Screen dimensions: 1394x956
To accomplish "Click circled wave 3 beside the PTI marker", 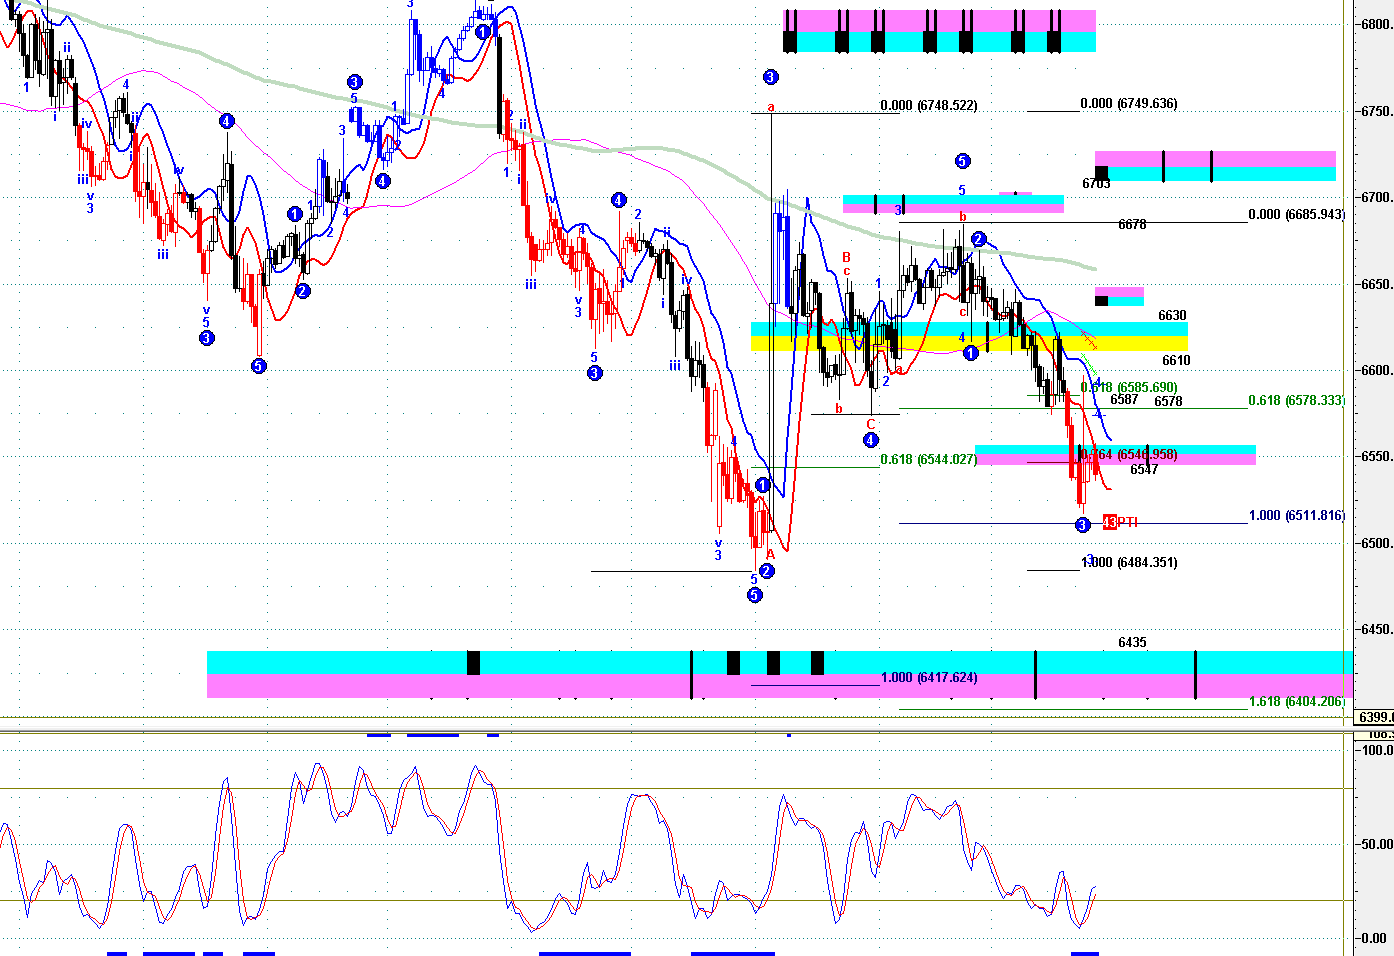I will (x=1082, y=525).
